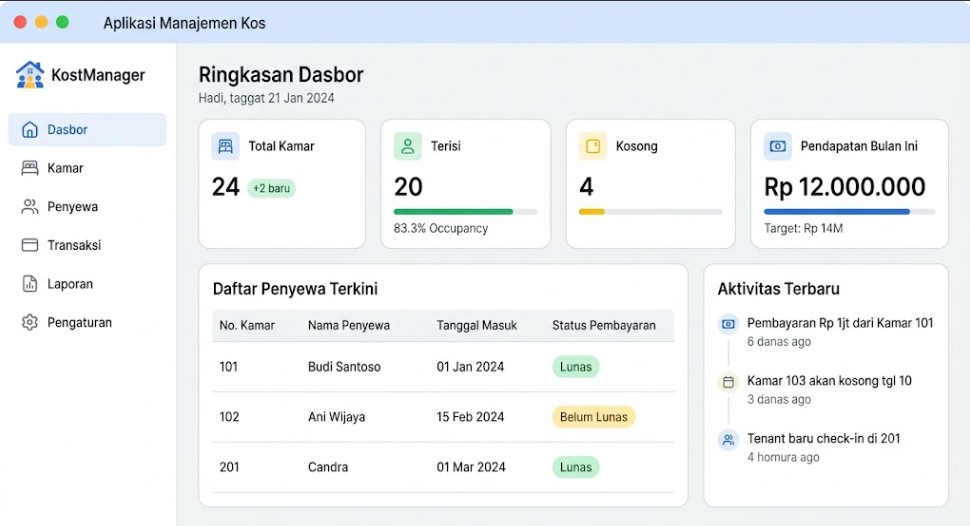Click the calendar icon beside Kamar 103 activity
Image resolution: width=970 pixels, height=526 pixels.
point(729,382)
